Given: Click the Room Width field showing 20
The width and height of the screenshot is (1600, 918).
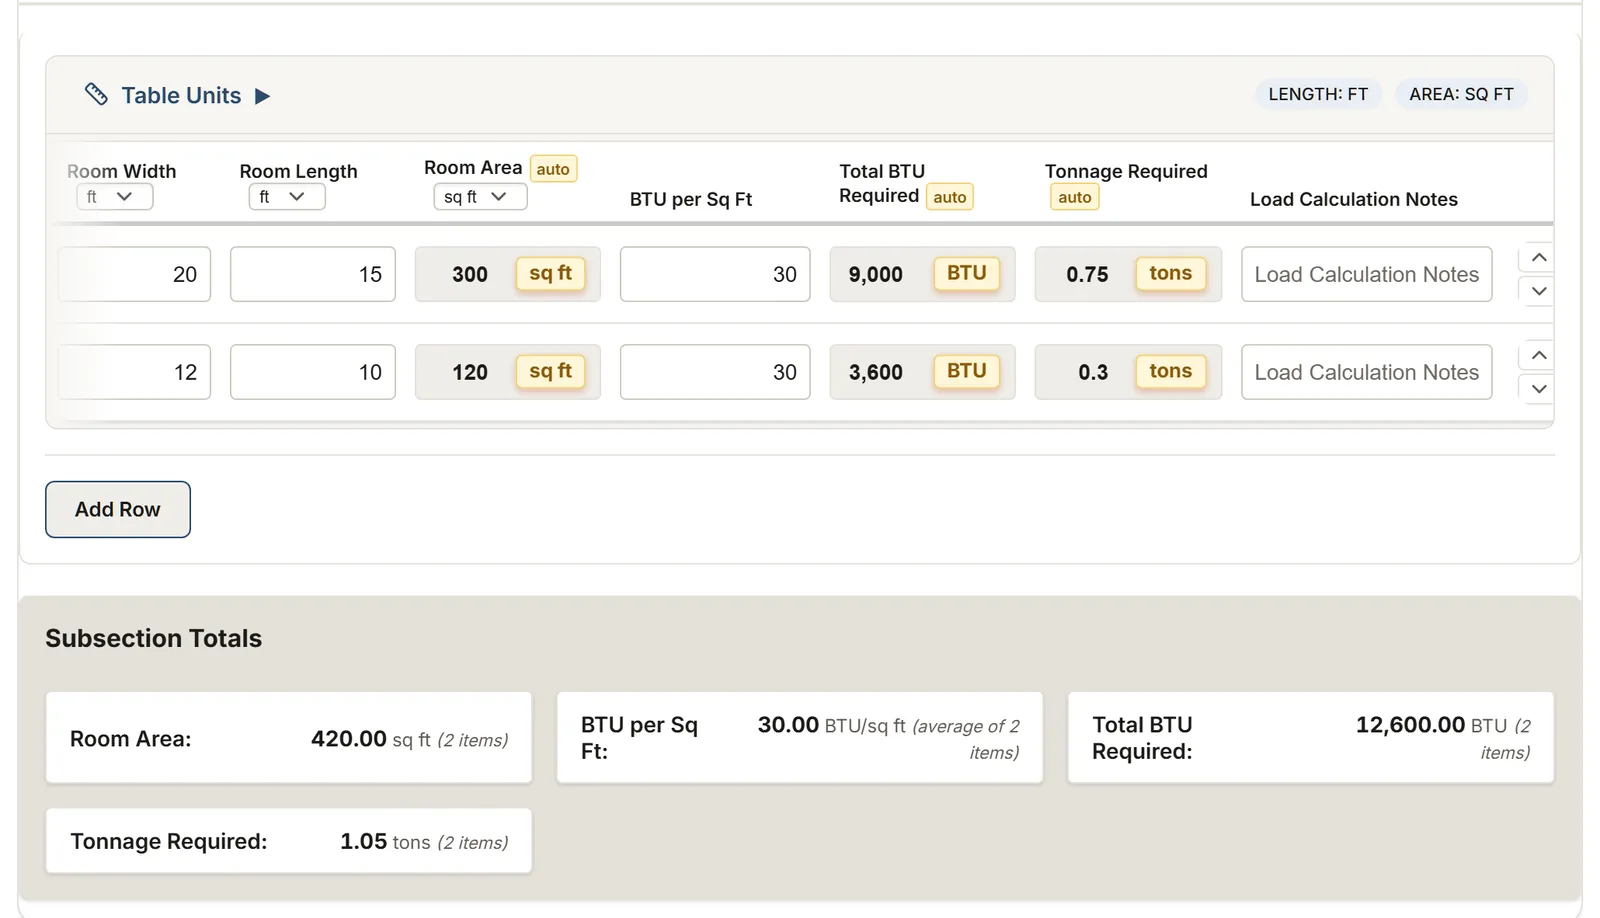Looking at the screenshot, I should (134, 274).
